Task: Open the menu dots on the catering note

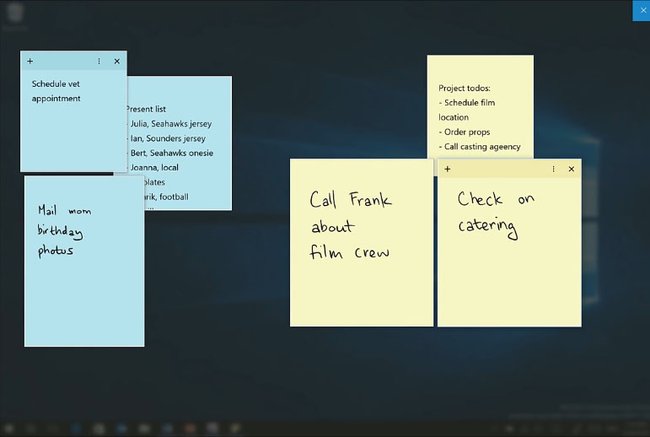Action: click(553, 169)
